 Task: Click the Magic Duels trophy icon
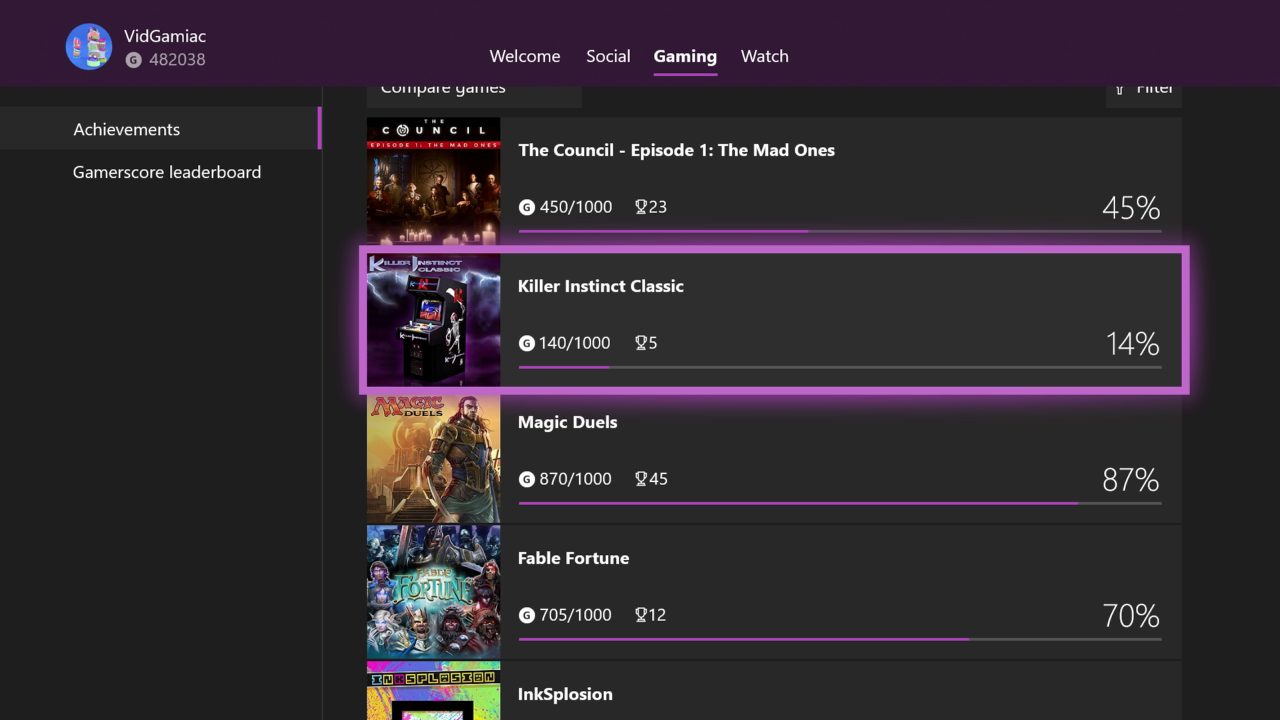coord(641,479)
